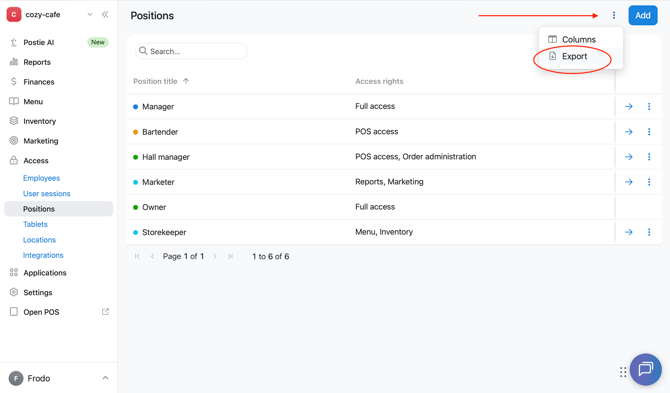Open Hall manager position via arrow
The image size is (670, 393).
click(x=629, y=157)
